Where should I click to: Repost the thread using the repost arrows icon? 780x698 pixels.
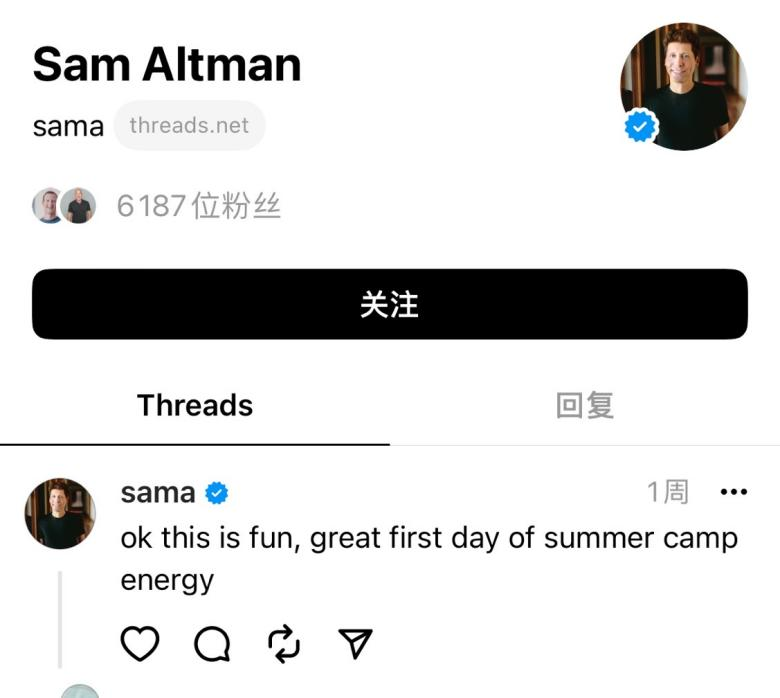point(284,644)
